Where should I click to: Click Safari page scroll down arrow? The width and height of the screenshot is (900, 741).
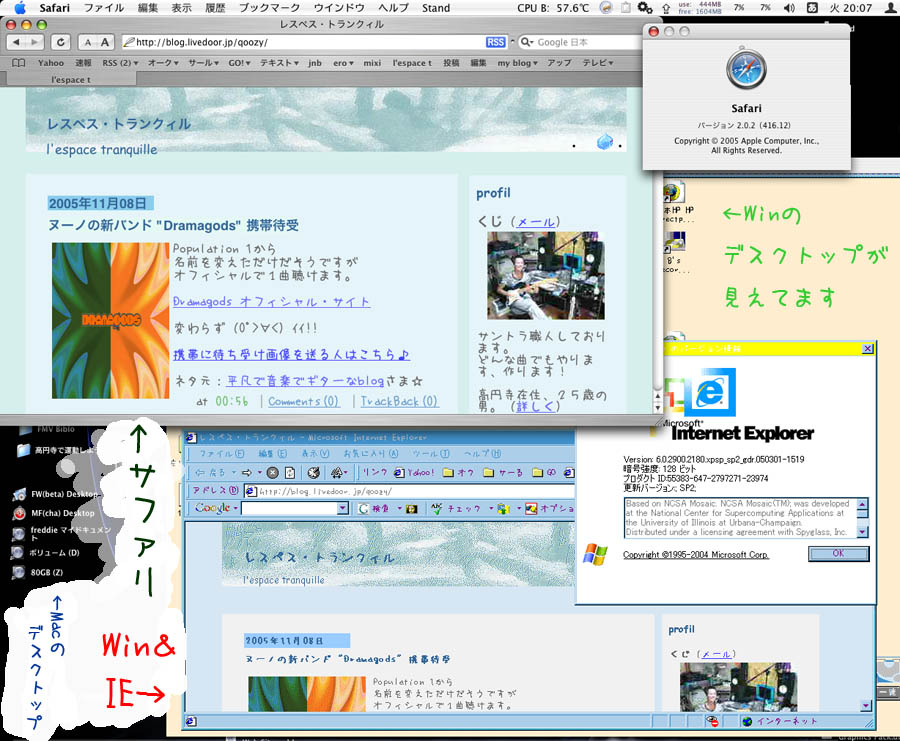[658, 407]
